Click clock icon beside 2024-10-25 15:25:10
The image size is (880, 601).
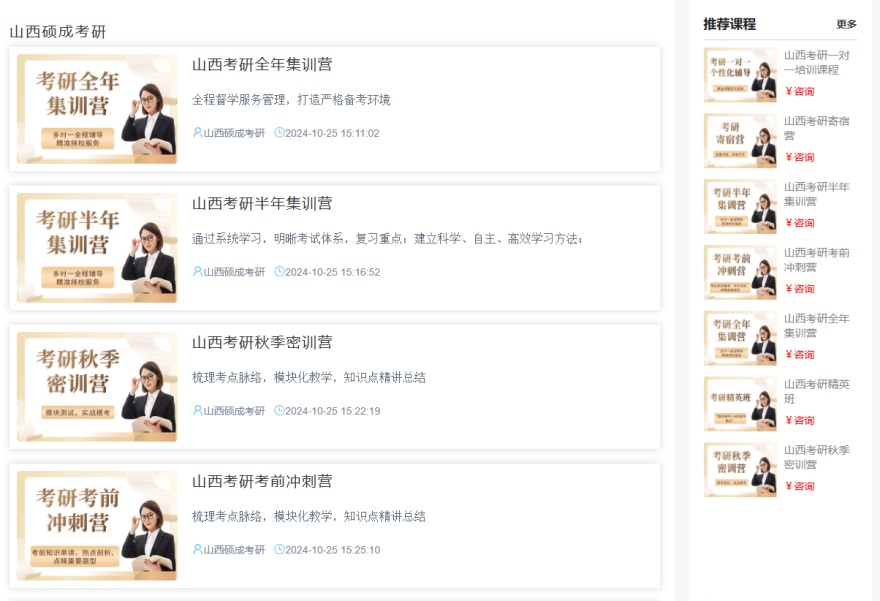(279, 550)
